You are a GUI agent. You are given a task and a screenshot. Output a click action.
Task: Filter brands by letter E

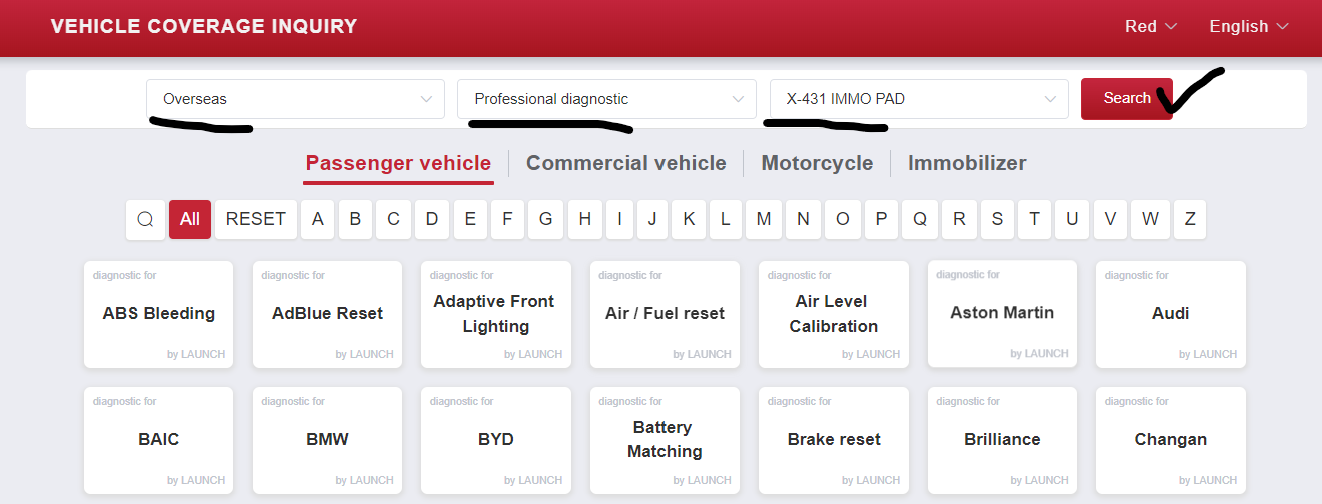(470, 219)
